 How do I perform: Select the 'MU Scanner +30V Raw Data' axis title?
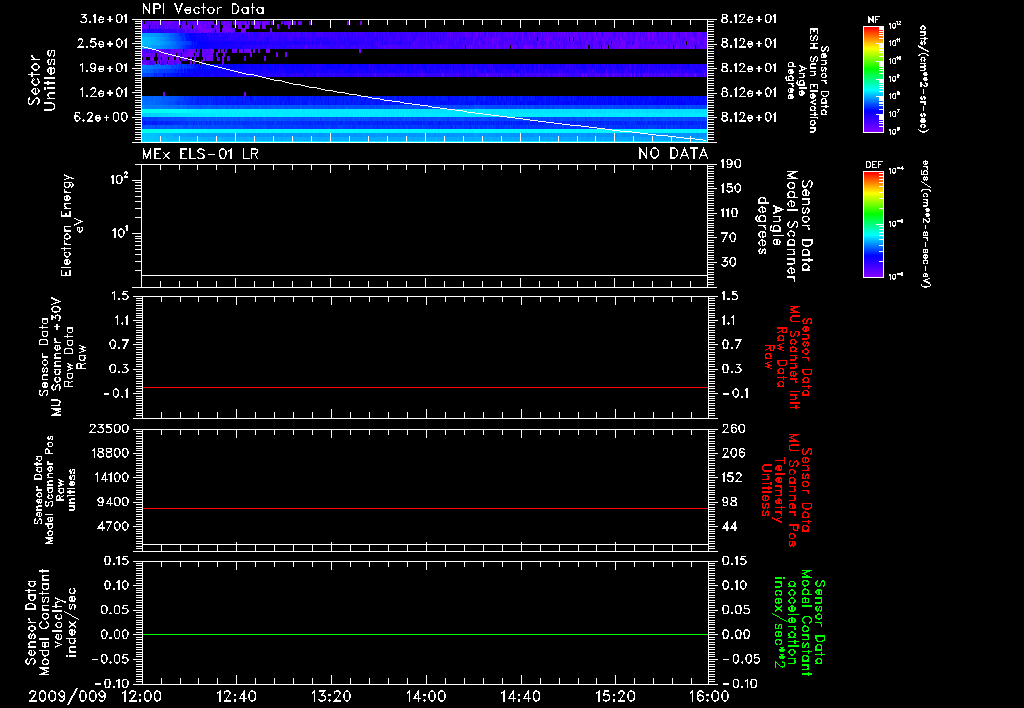pos(61,357)
